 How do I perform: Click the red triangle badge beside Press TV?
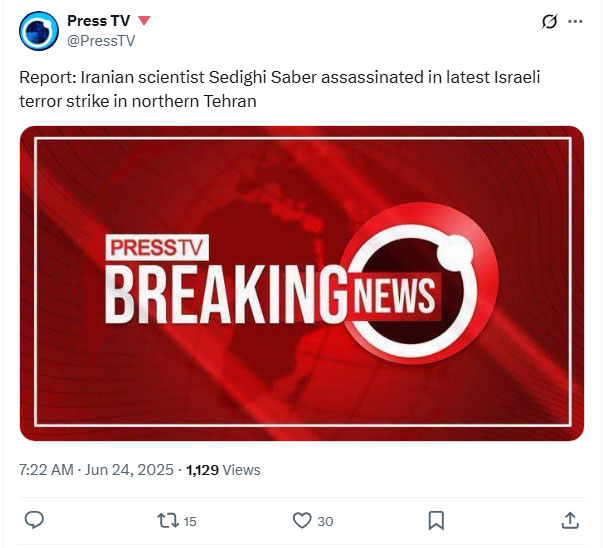pyautogui.click(x=145, y=21)
